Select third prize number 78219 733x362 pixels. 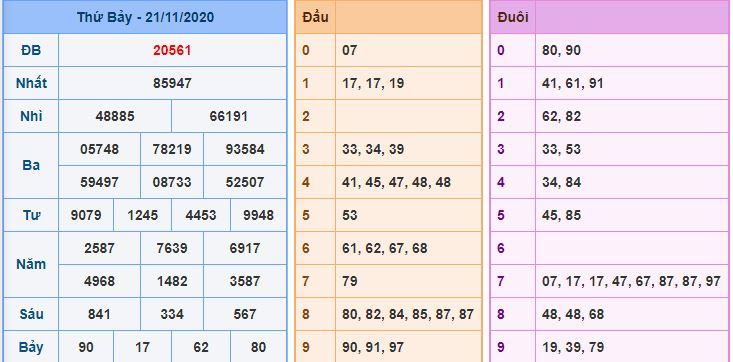[x=172, y=149]
